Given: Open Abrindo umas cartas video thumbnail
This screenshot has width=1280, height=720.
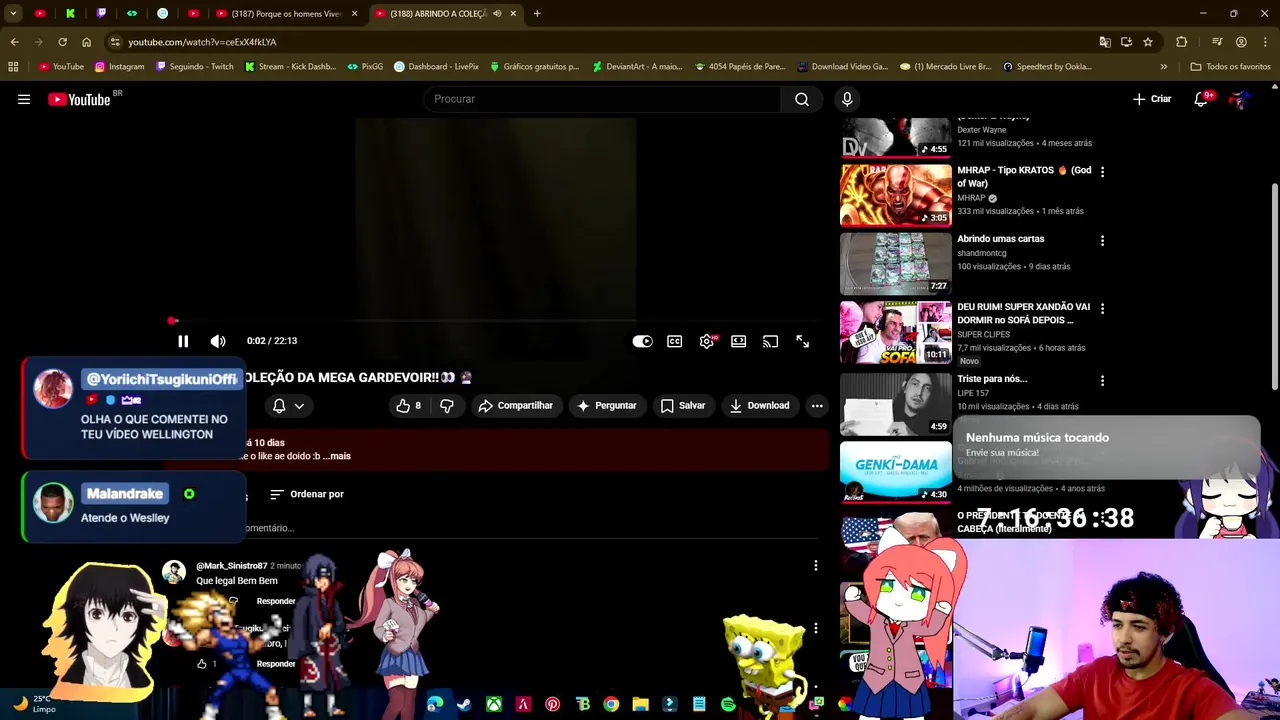Looking at the screenshot, I should click(x=896, y=263).
